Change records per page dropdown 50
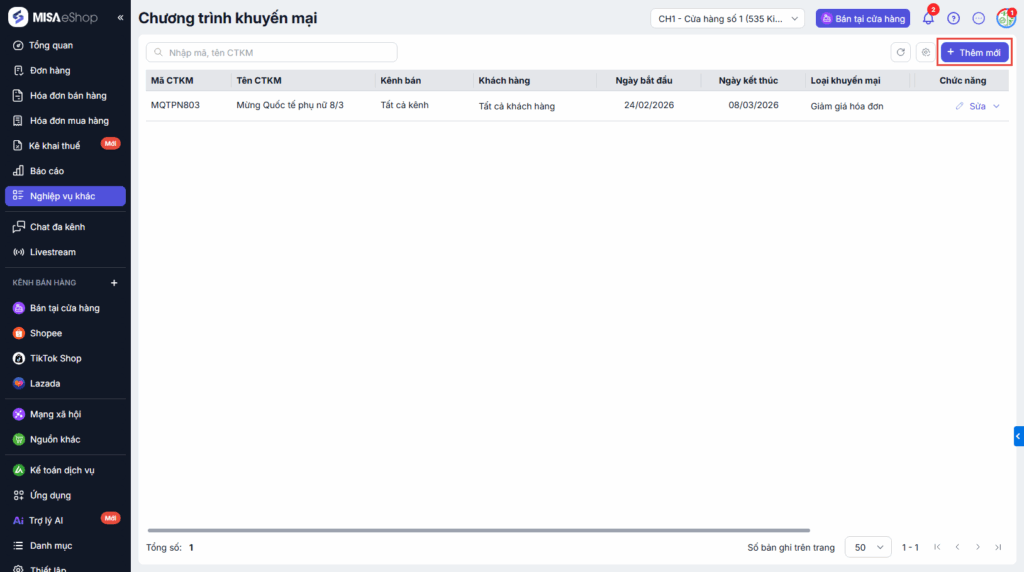This screenshot has width=1024, height=572. 868,547
